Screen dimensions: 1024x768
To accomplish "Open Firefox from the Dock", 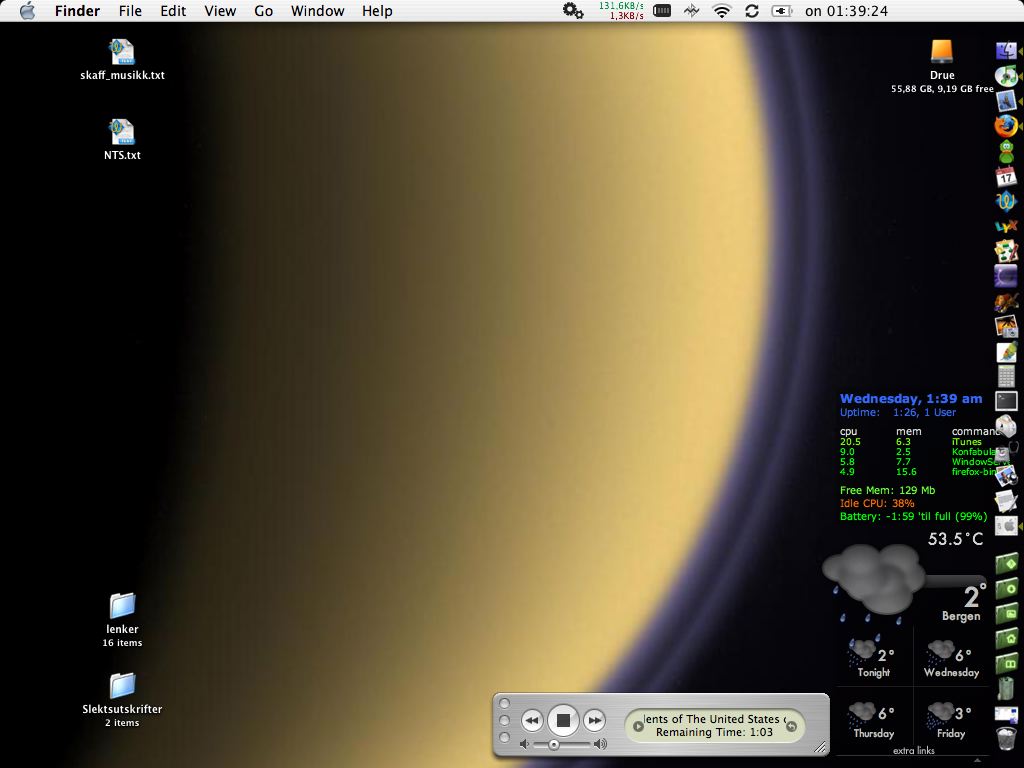I will 1006,126.
